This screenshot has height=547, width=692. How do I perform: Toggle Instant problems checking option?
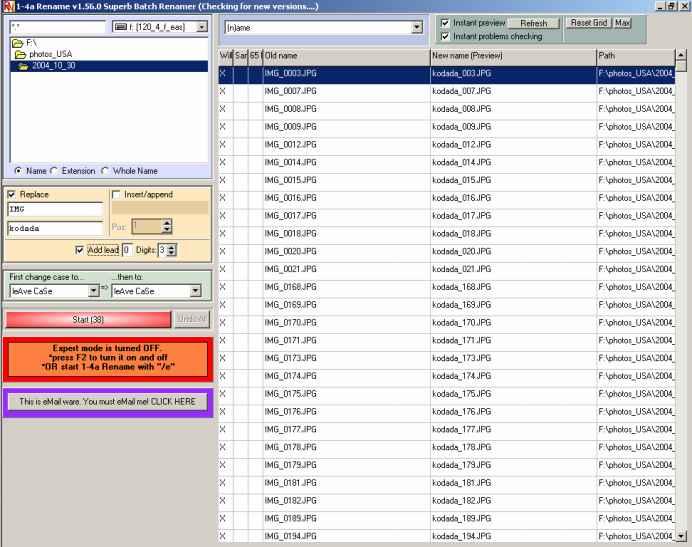tap(446, 36)
